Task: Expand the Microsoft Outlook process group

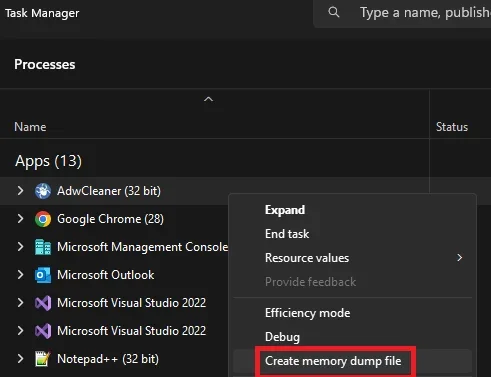Action: [x=20, y=275]
